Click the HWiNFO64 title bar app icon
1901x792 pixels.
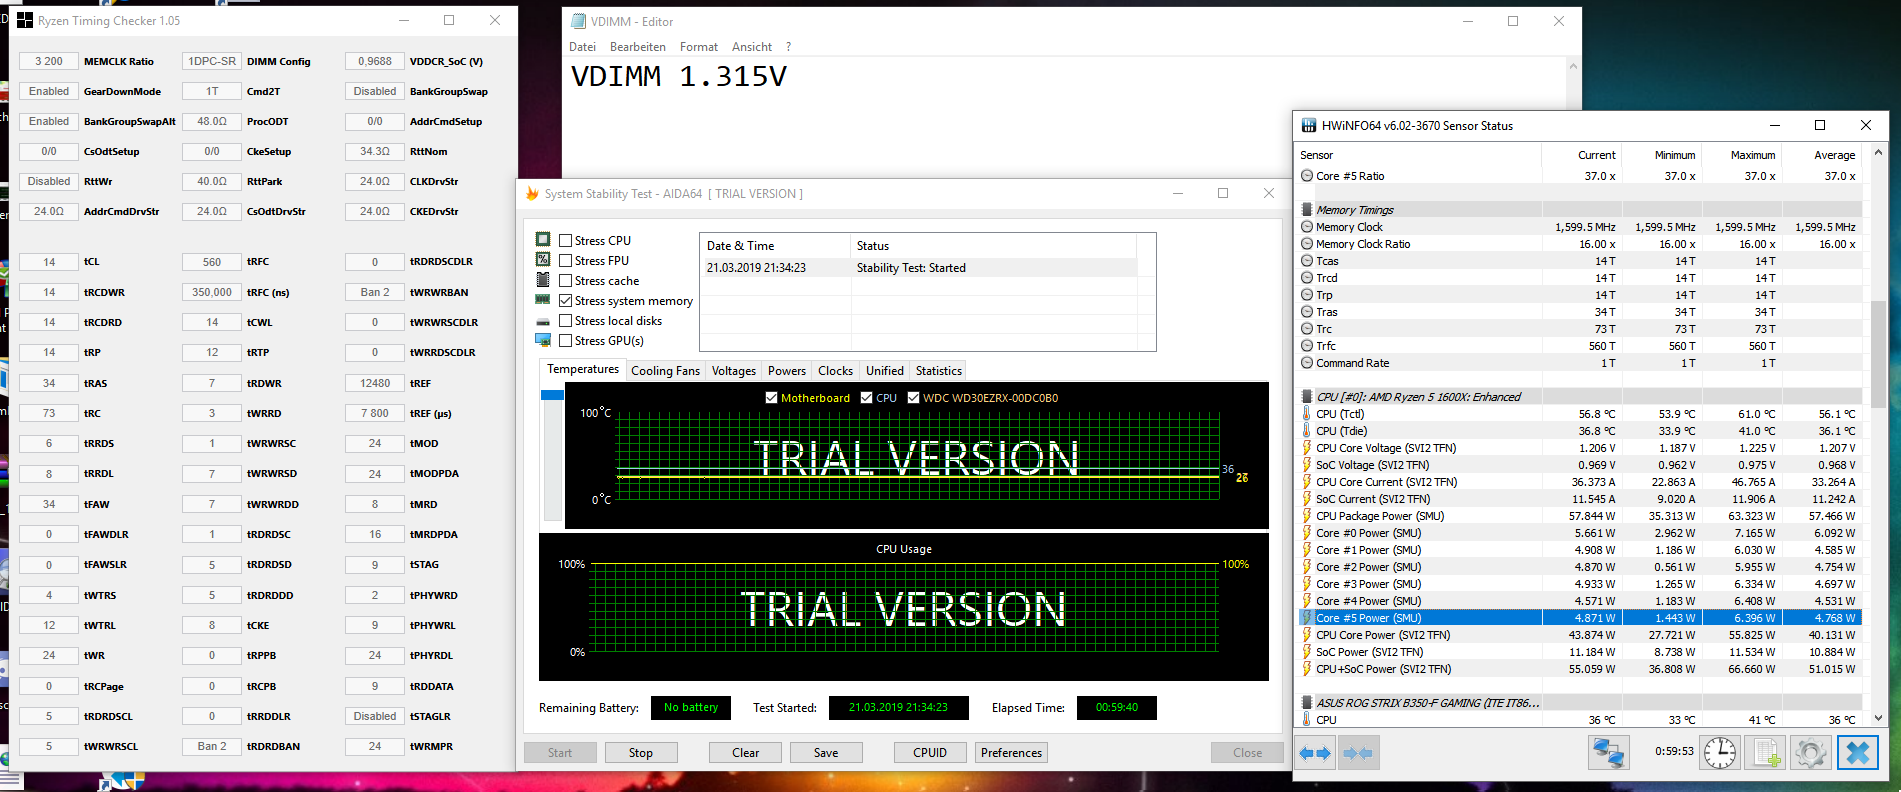[1308, 126]
